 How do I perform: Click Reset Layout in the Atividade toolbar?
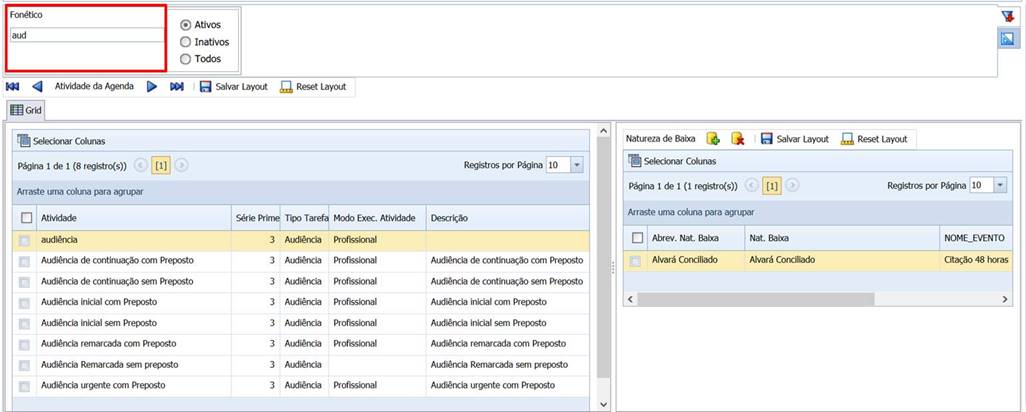313,86
